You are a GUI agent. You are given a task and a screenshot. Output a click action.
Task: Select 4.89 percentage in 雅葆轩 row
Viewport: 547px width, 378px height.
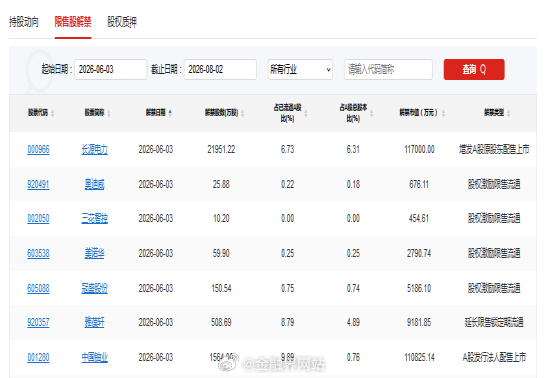[353, 323]
